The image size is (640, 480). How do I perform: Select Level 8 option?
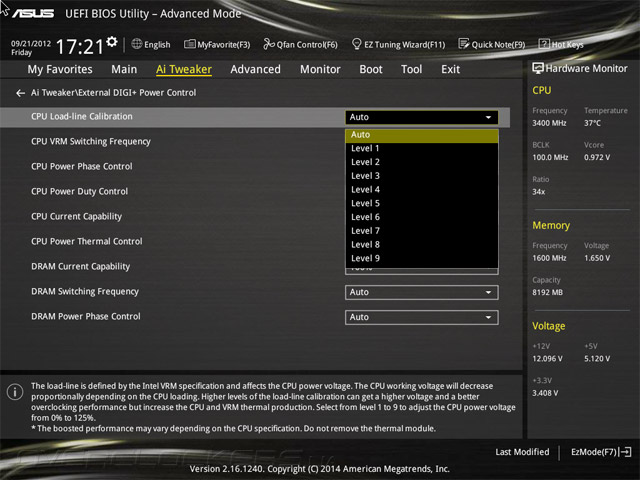[x=422, y=245]
